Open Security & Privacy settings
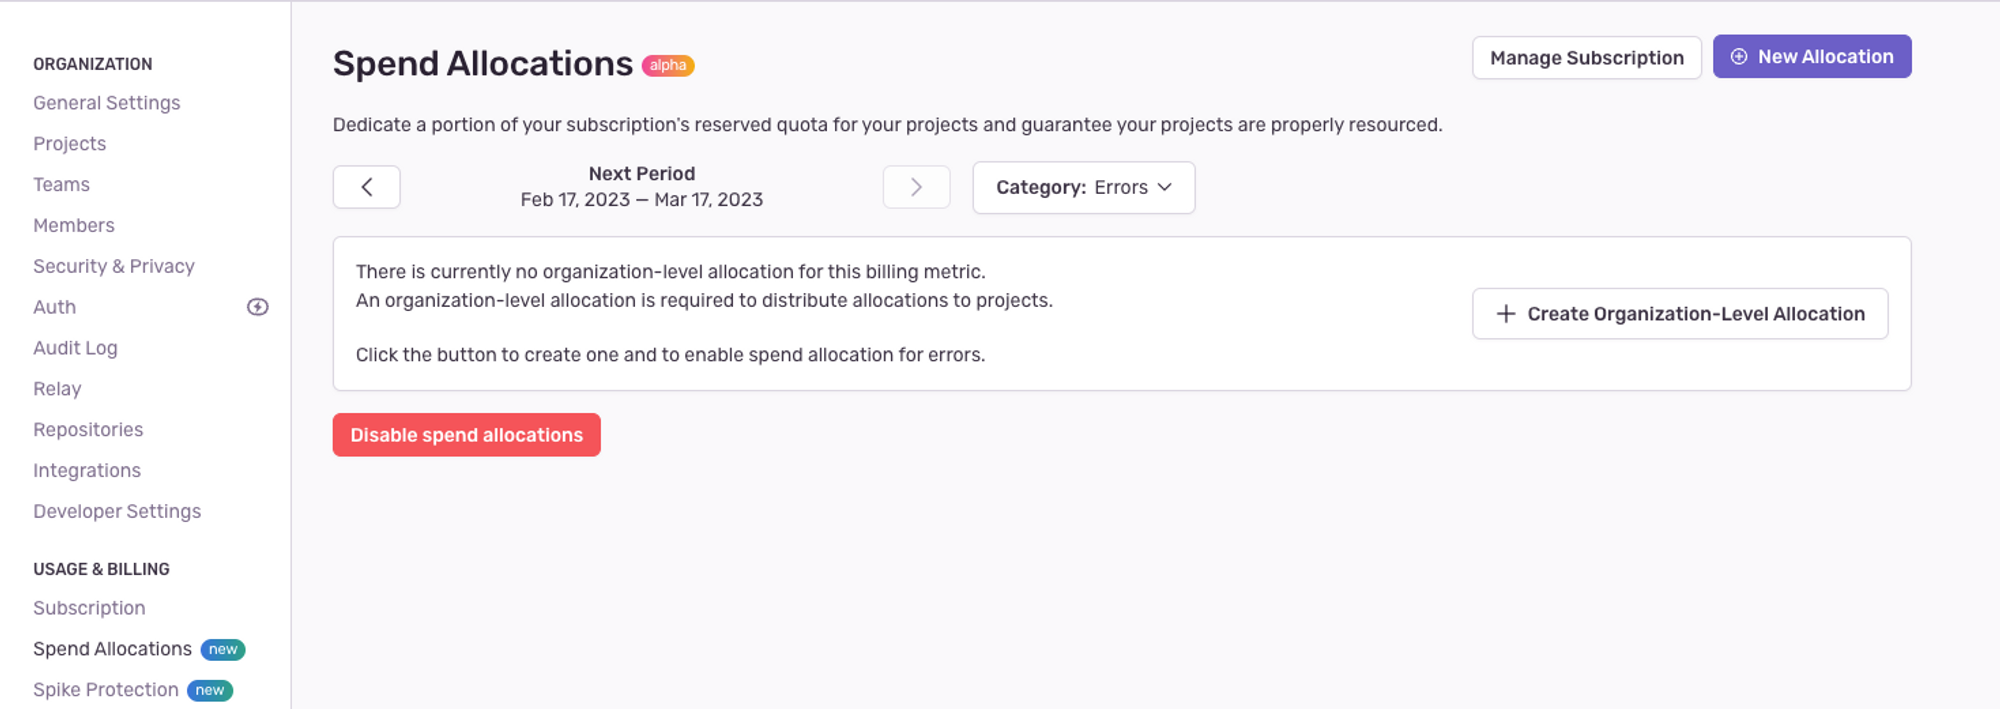 pos(113,266)
